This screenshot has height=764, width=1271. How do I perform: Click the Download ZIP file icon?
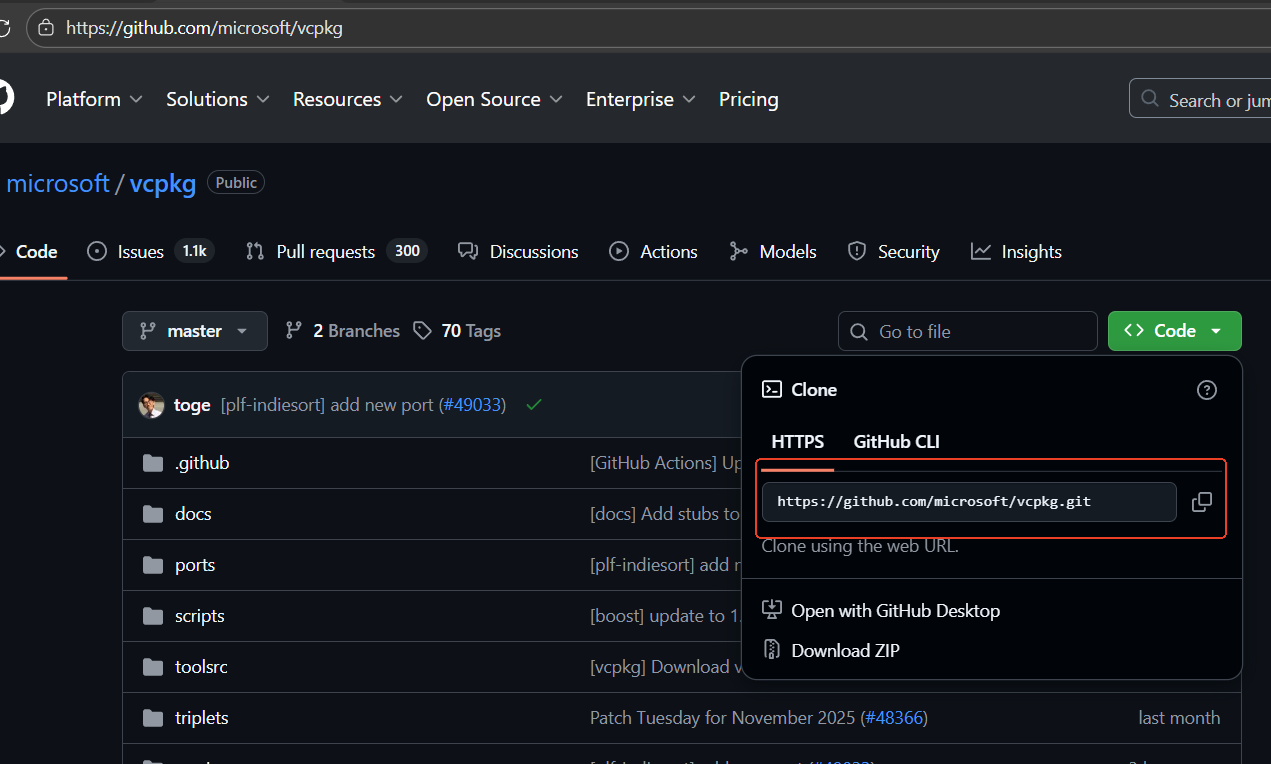771,650
